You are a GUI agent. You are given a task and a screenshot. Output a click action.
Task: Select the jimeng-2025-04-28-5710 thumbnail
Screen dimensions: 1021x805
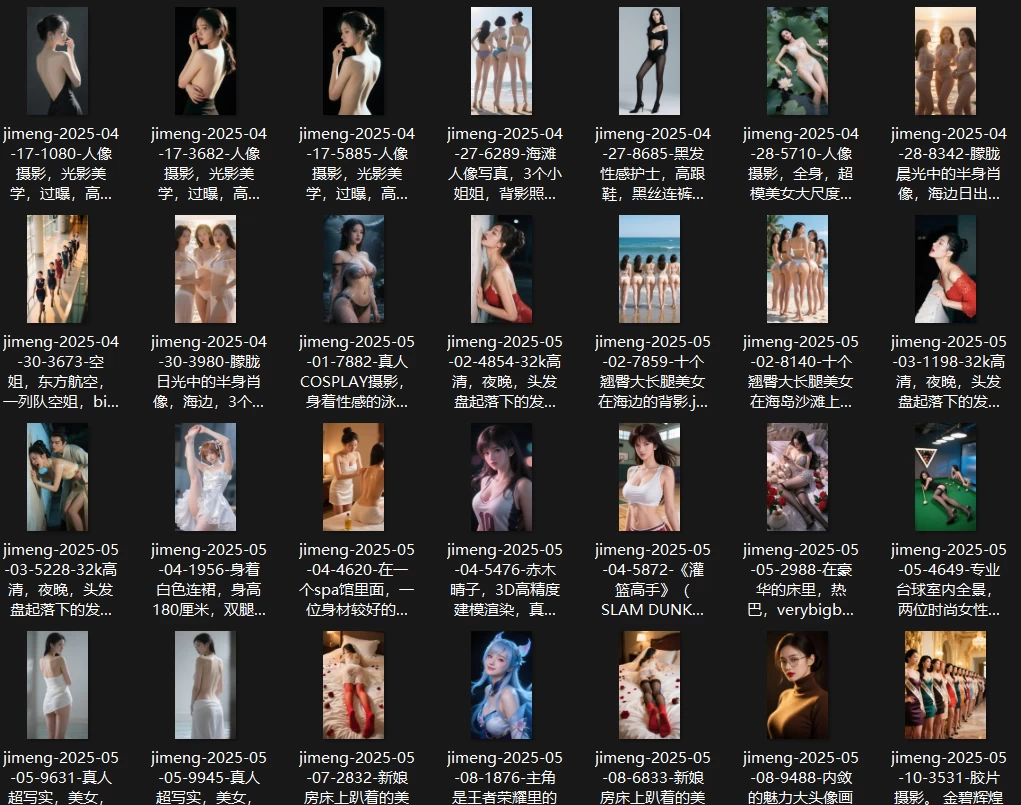tap(797, 61)
